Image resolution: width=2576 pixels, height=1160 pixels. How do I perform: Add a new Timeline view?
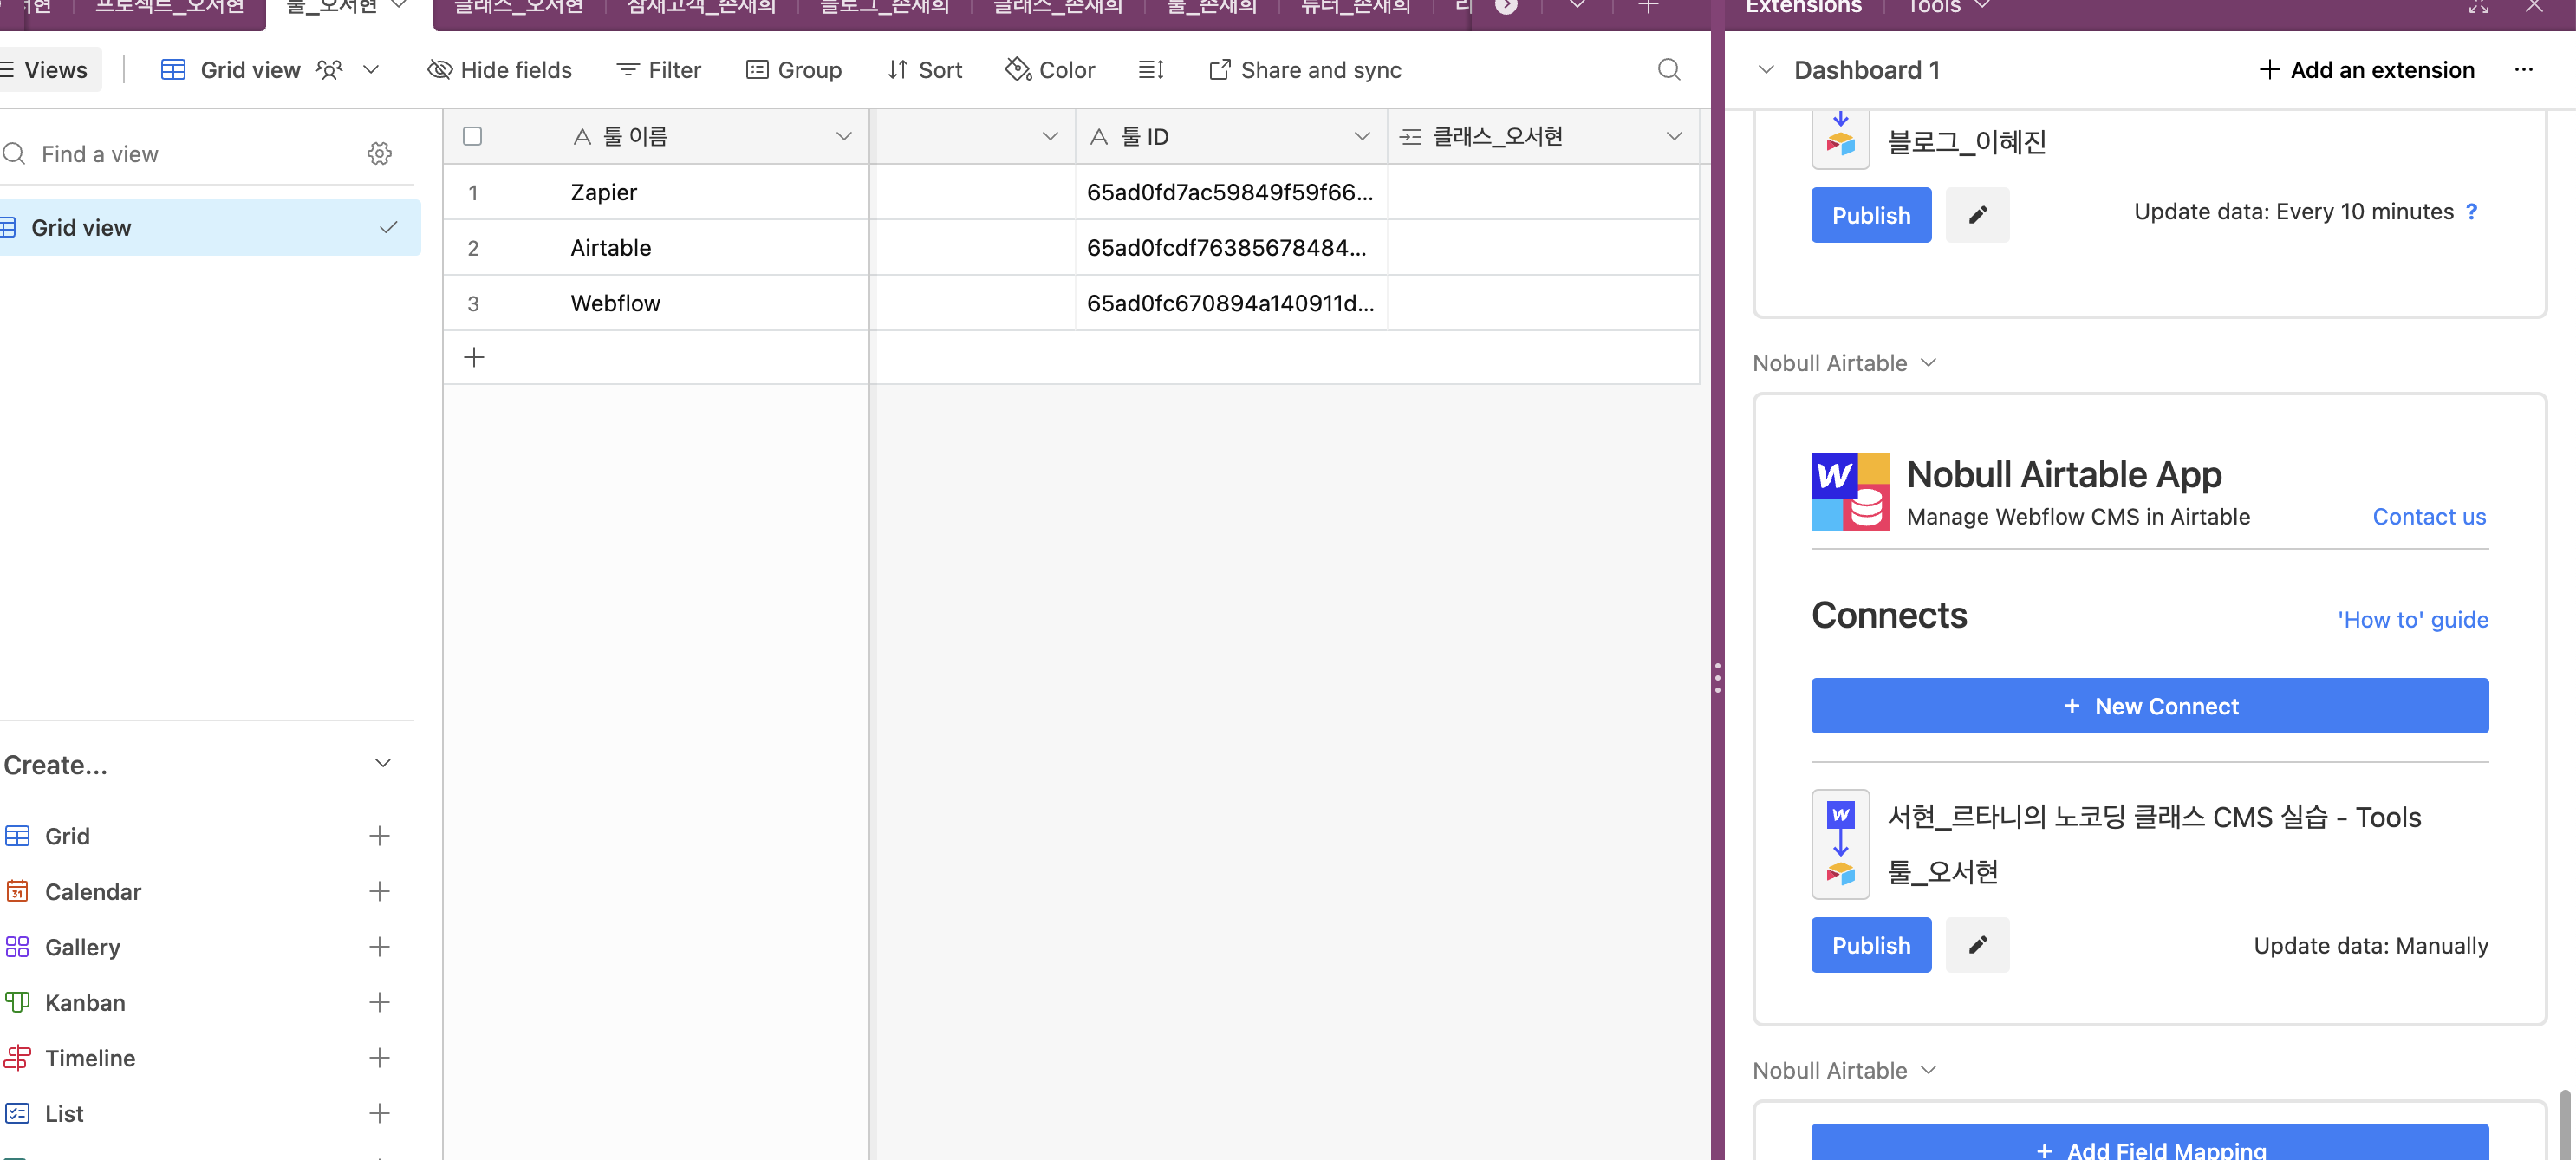point(379,1058)
